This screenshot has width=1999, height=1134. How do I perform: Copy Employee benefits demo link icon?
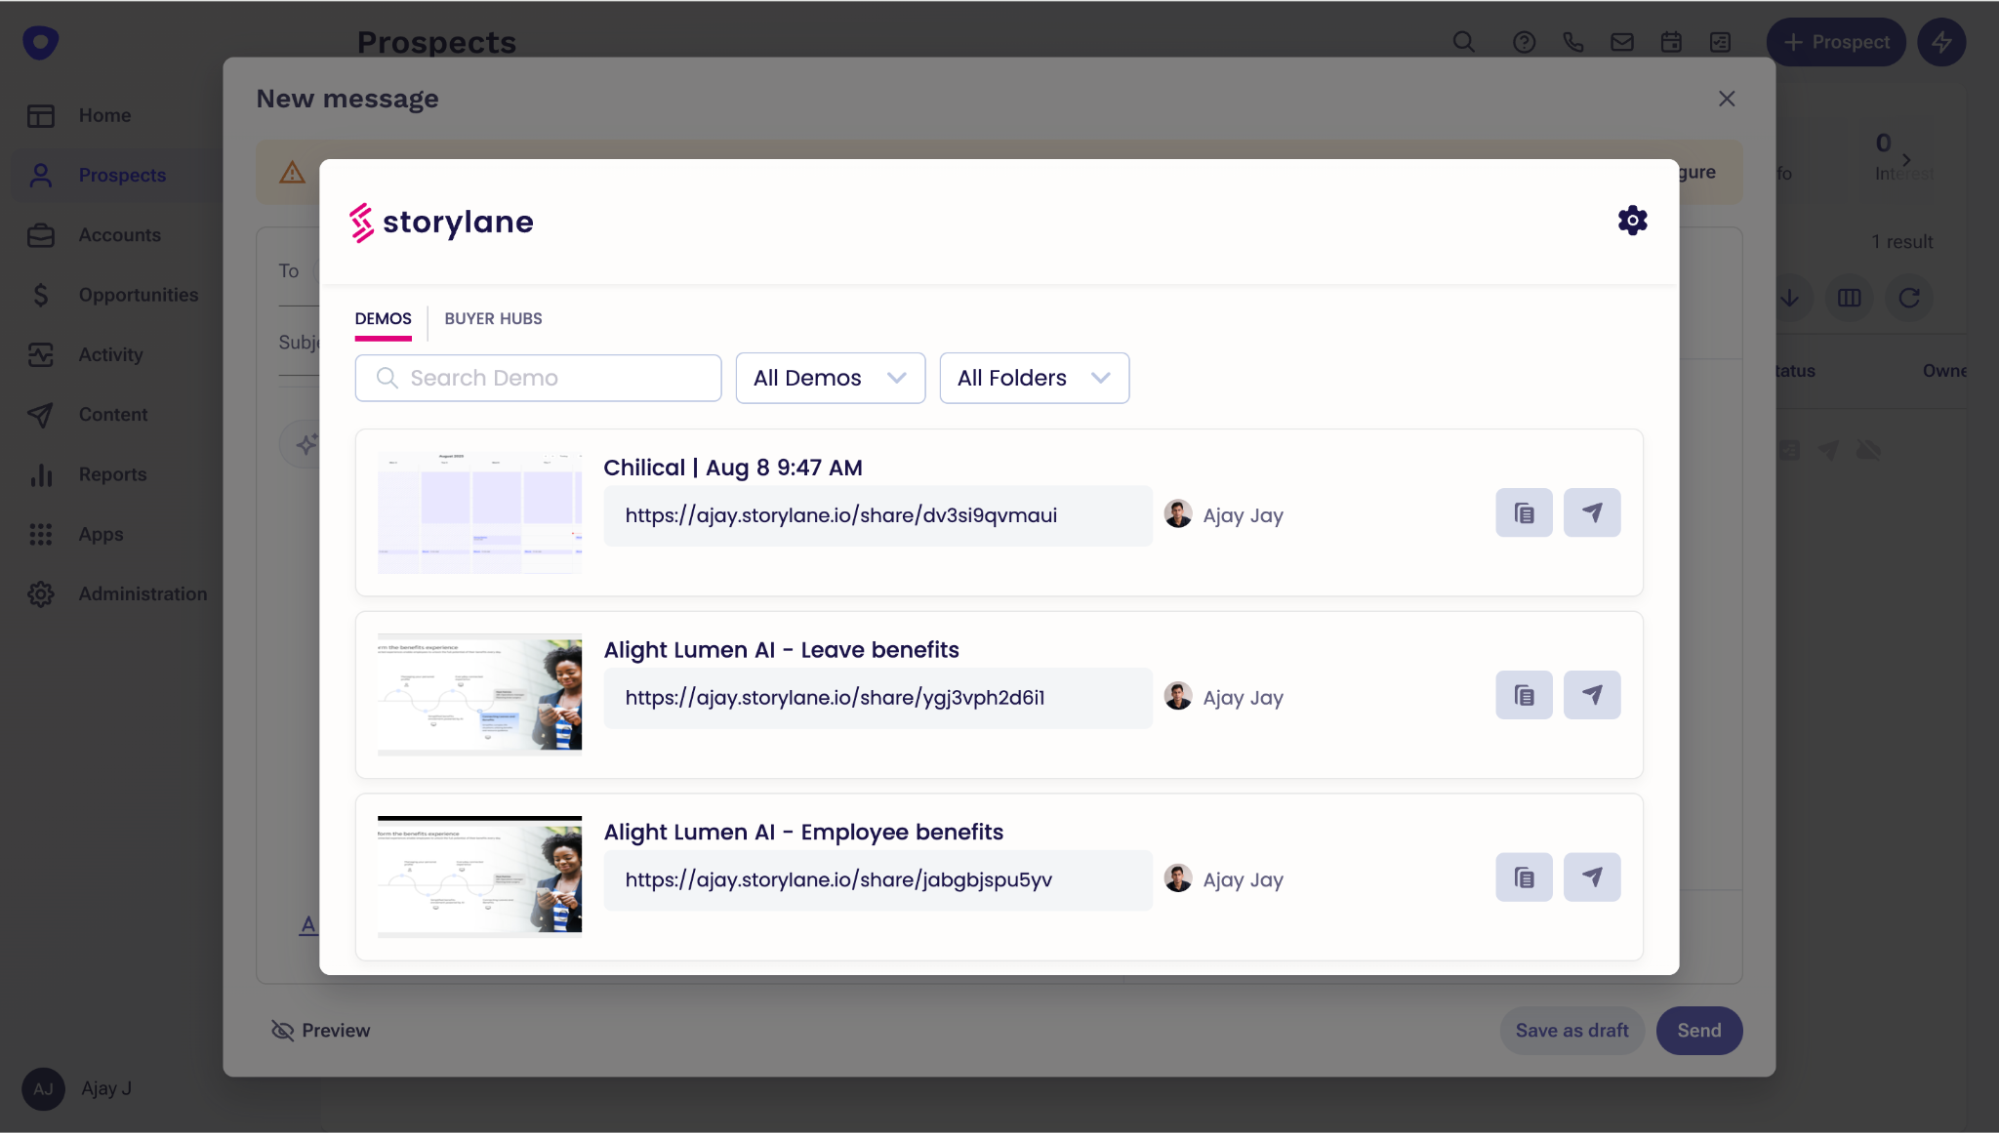coord(1523,877)
